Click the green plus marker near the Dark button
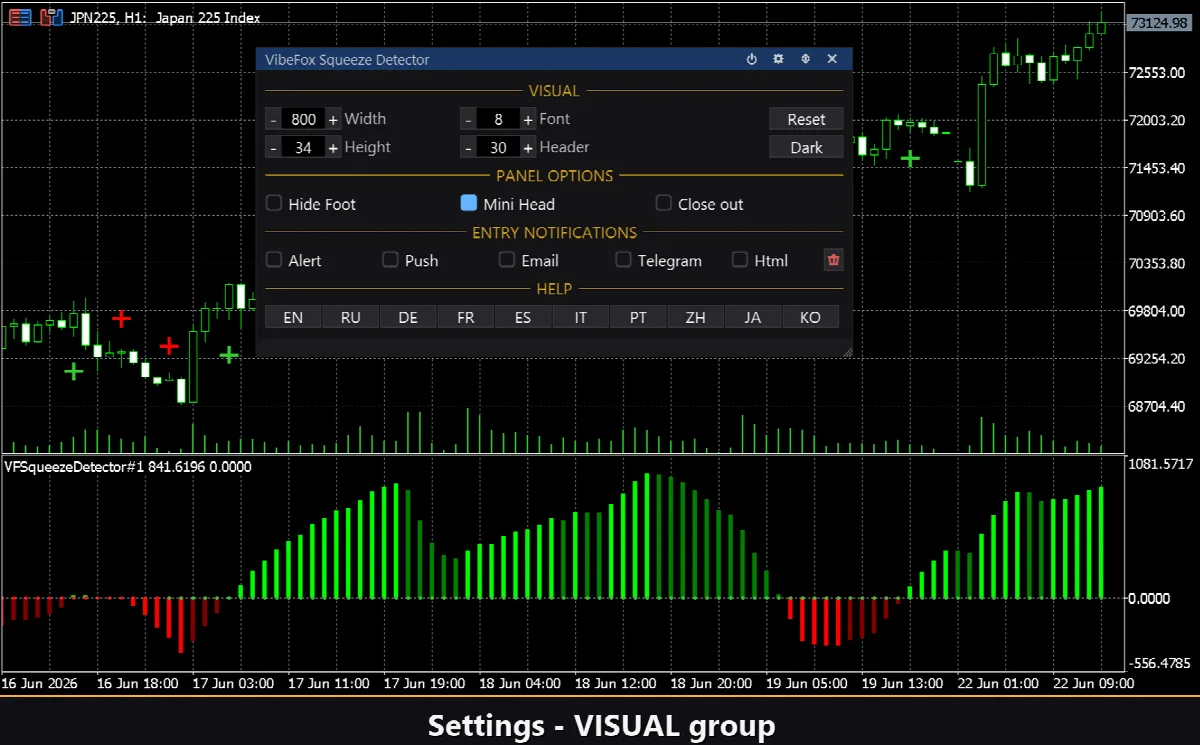Screen dimensions: 1200x745 (910, 158)
